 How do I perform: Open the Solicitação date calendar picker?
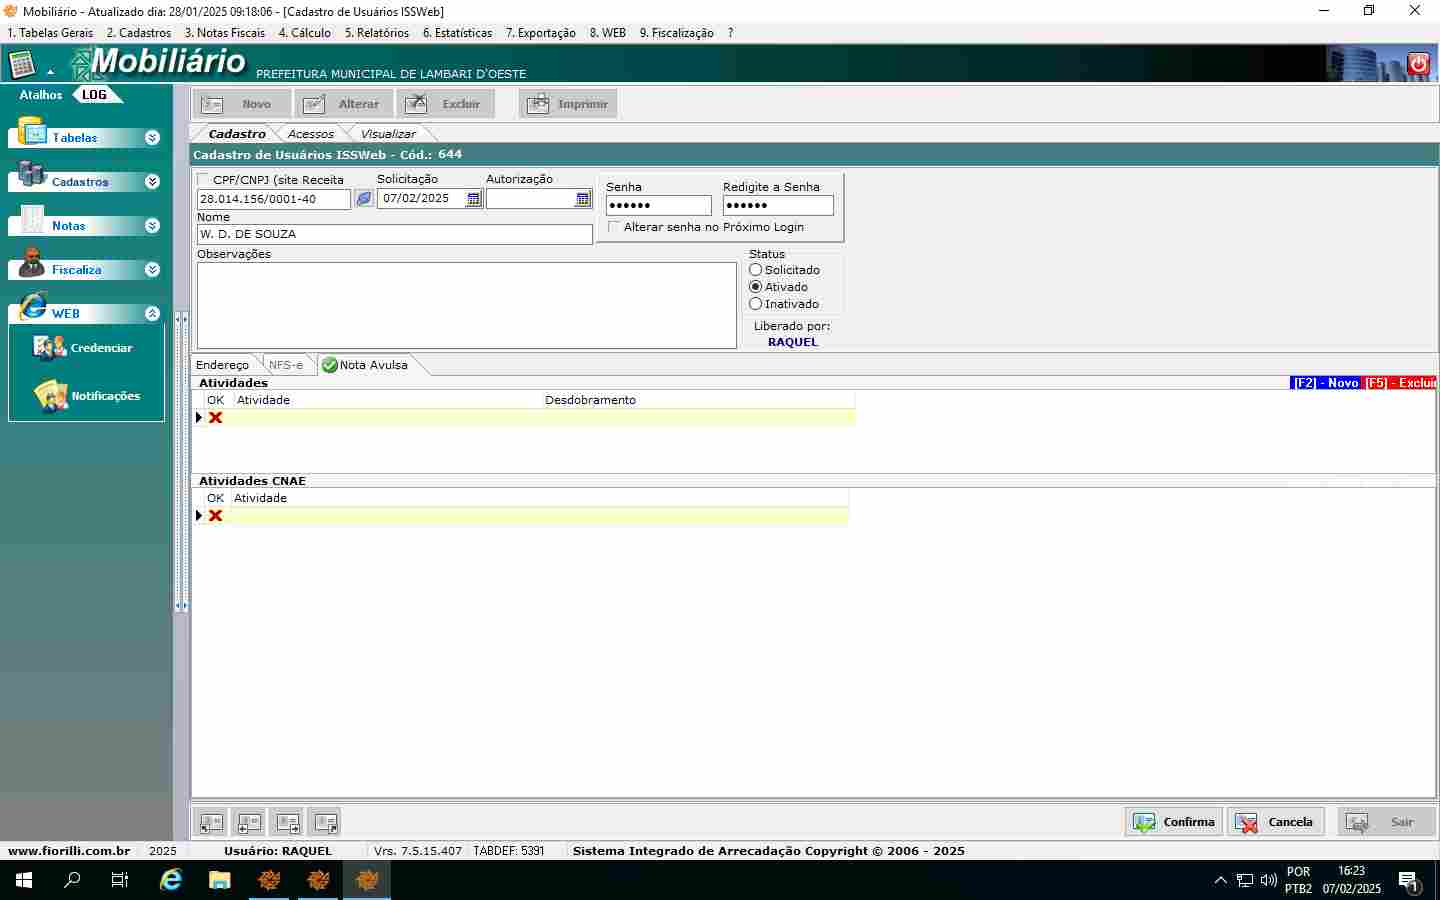pyautogui.click(x=474, y=199)
